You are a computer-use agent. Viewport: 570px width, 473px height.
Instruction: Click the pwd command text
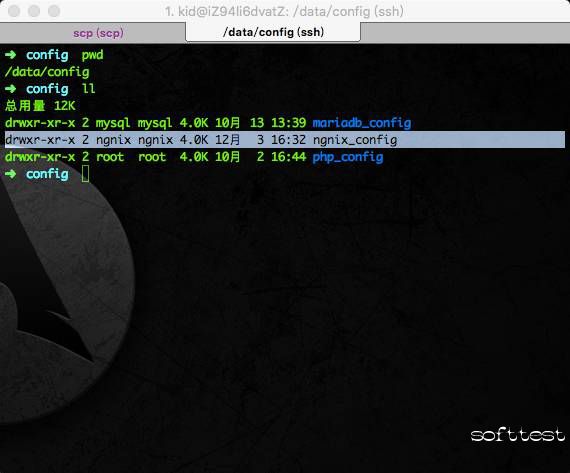click(x=92, y=55)
